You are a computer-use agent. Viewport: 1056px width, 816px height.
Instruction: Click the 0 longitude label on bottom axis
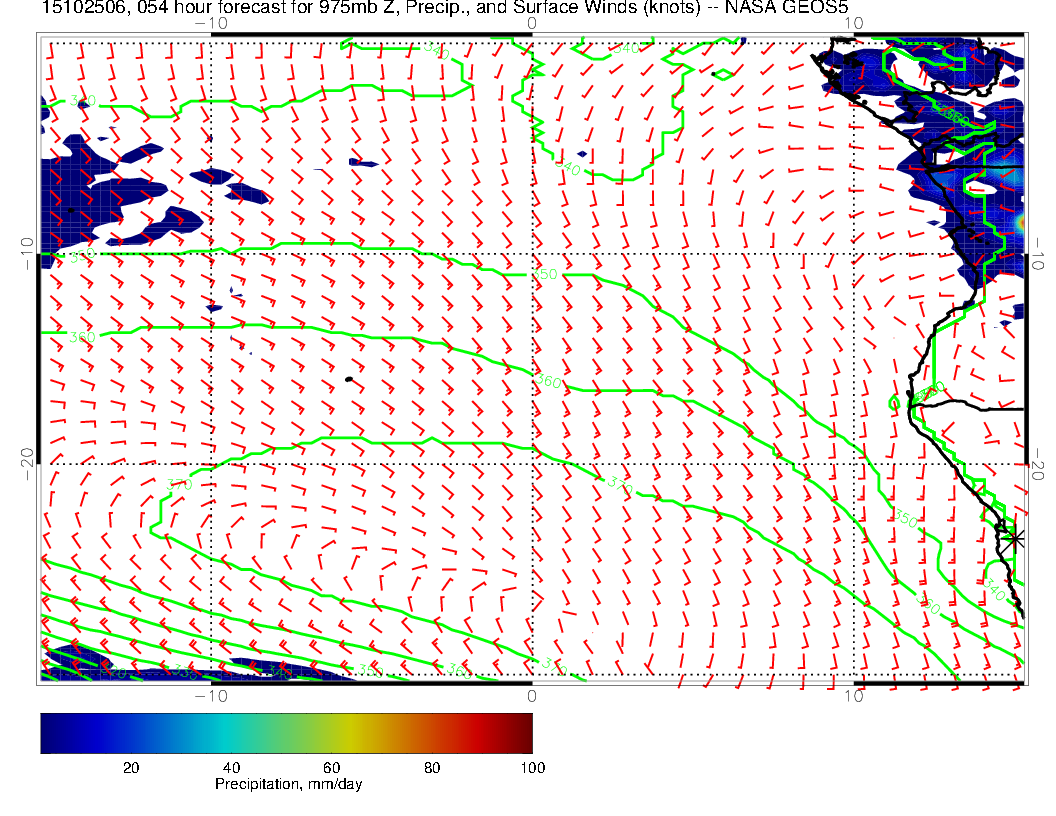pyautogui.click(x=531, y=695)
